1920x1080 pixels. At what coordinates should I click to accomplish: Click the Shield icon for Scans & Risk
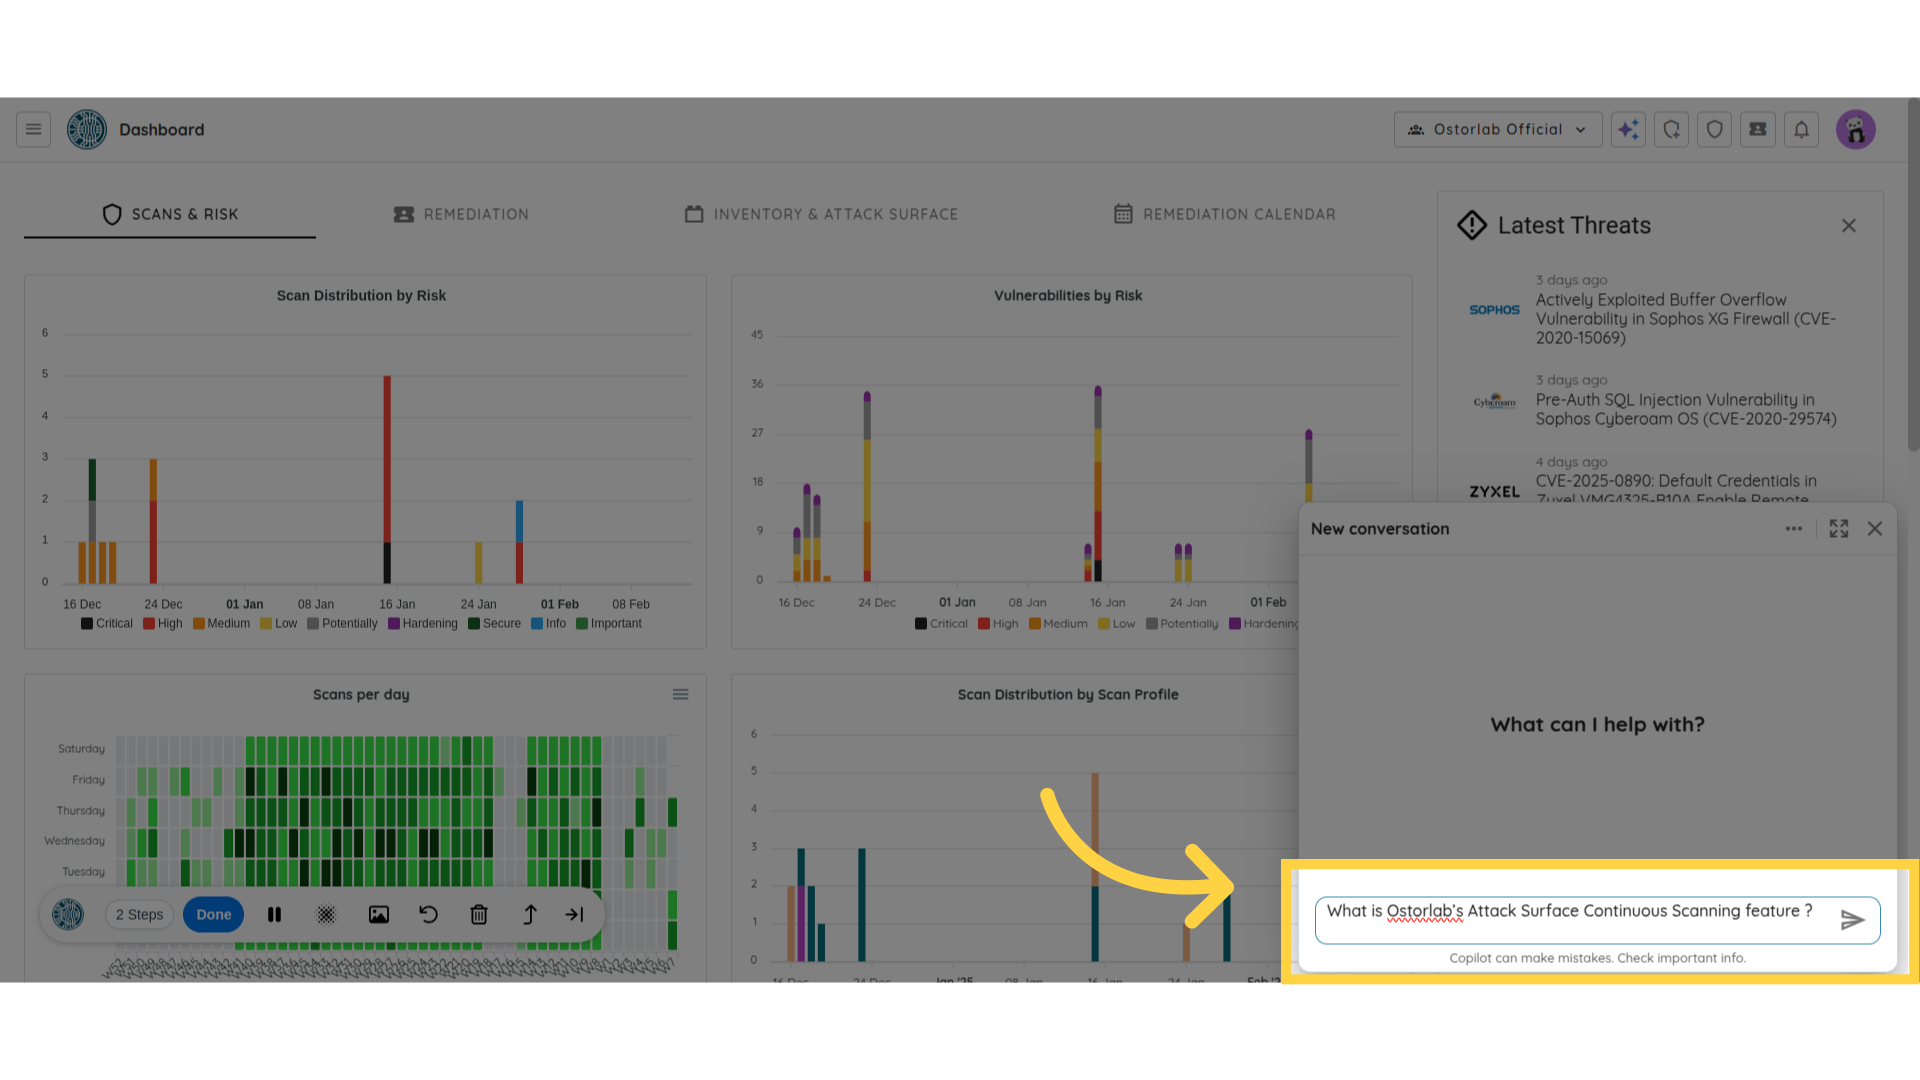[x=109, y=214]
